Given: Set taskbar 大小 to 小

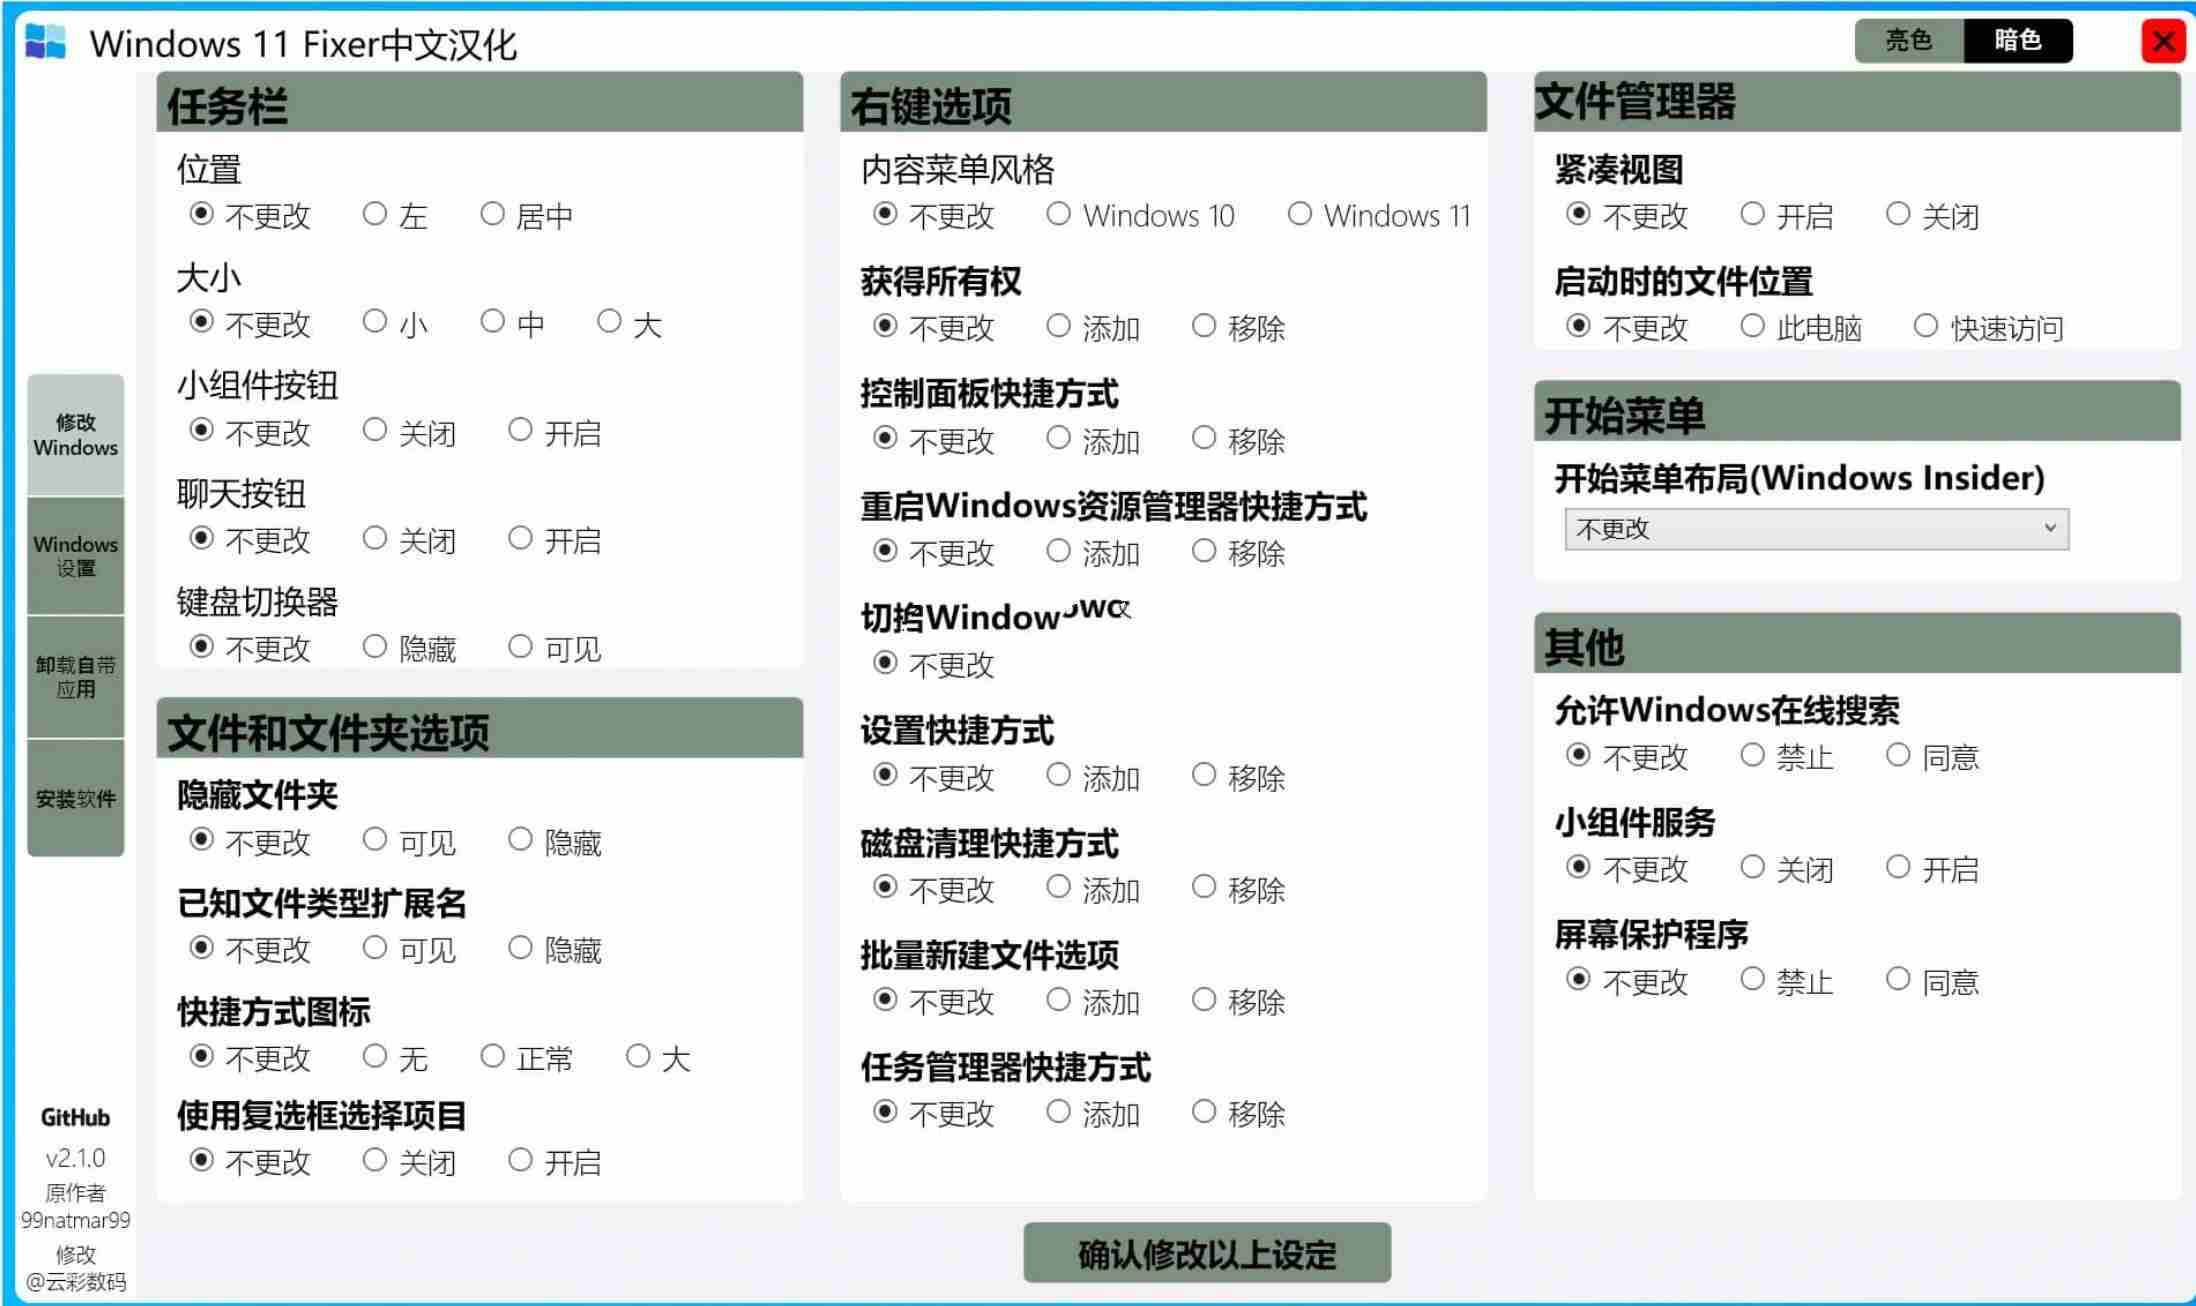Looking at the screenshot, I should pyautogui.click(x=395, y=323).
